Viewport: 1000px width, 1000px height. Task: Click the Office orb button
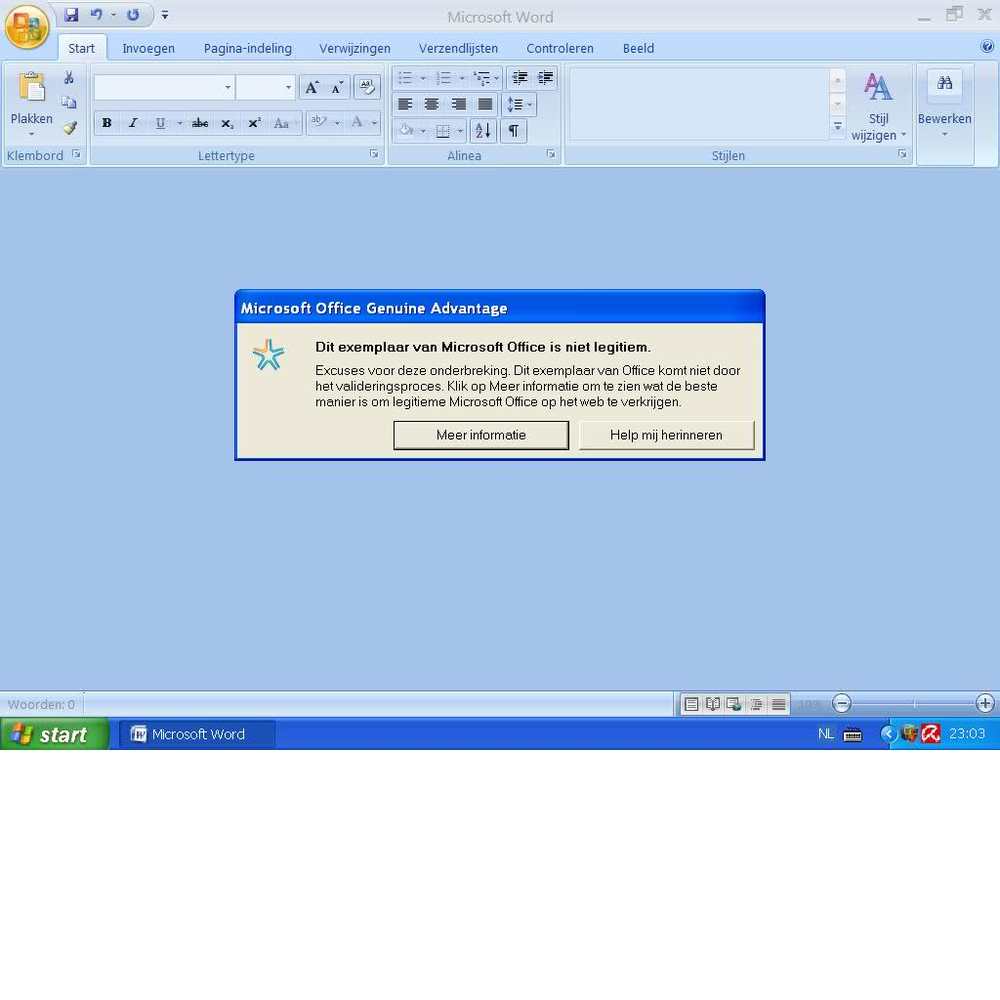click(x=27, y=27)
